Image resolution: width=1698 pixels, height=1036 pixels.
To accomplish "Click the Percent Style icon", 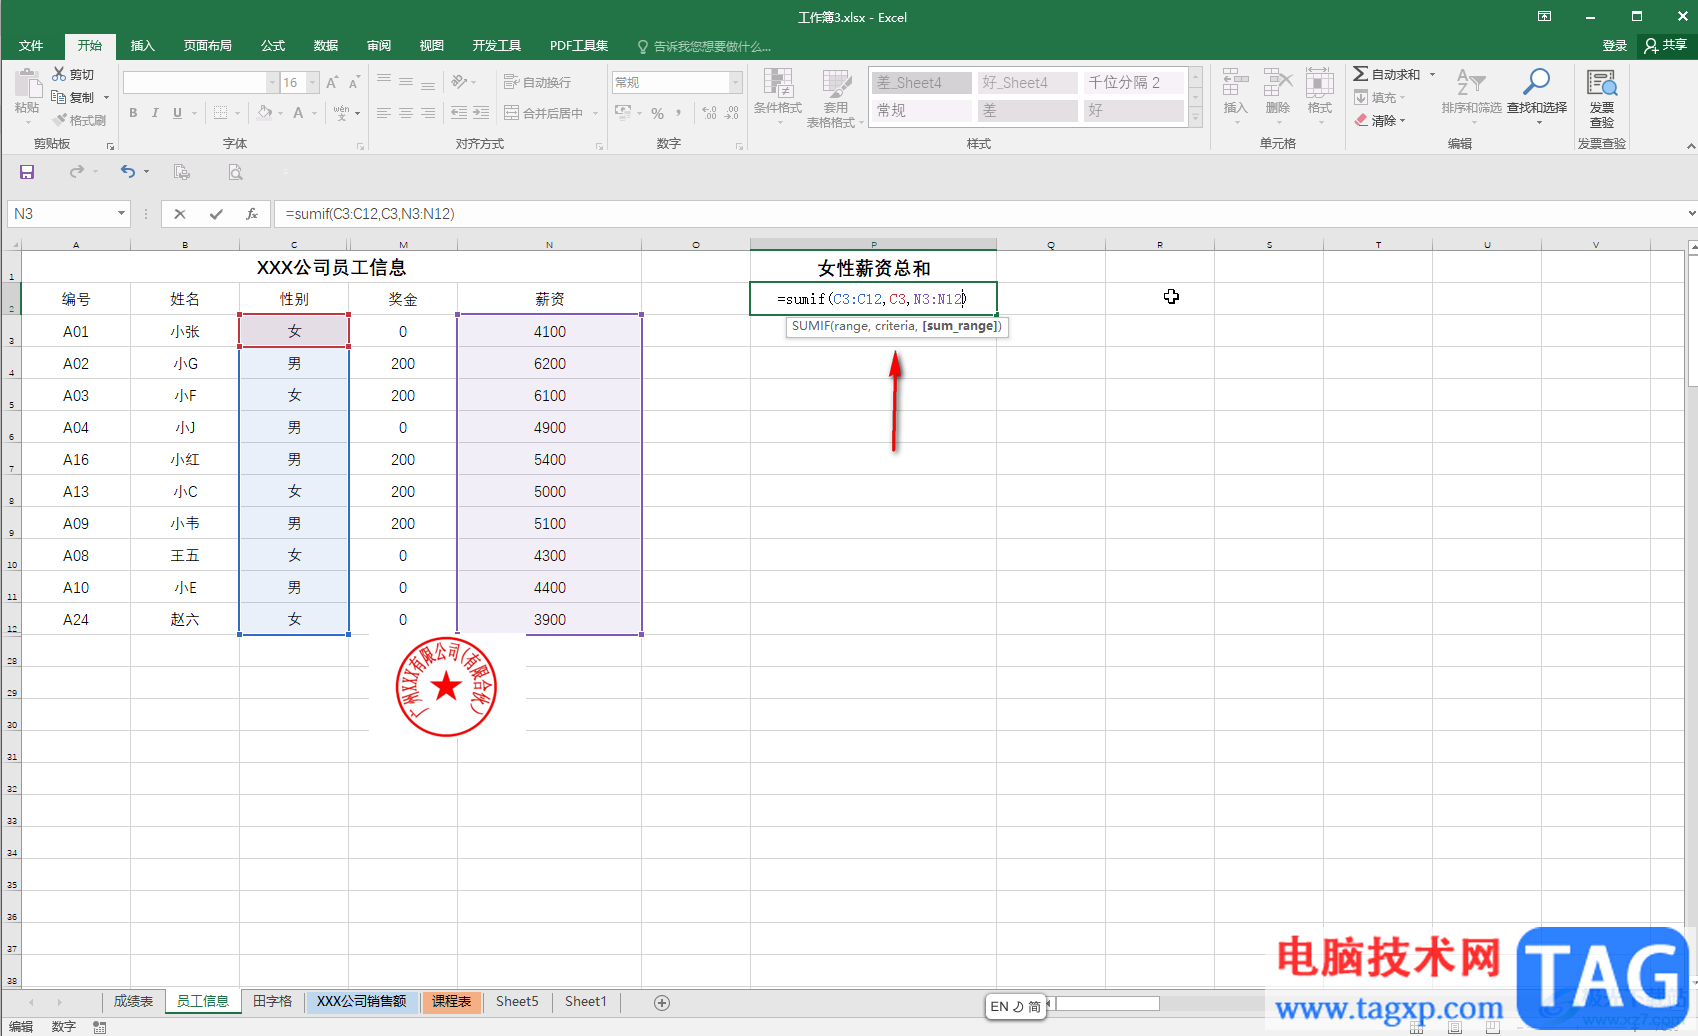I will (x=657, y=113).
